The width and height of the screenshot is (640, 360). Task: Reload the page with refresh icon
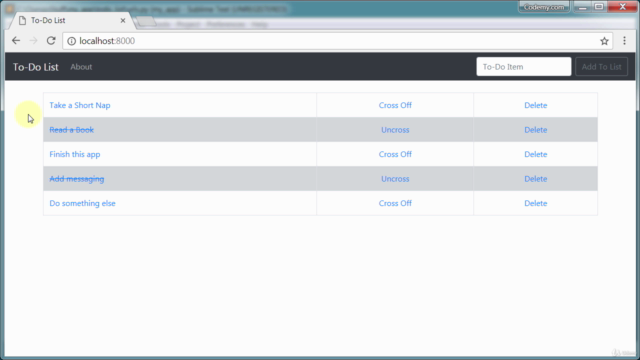tap(51, 41)
